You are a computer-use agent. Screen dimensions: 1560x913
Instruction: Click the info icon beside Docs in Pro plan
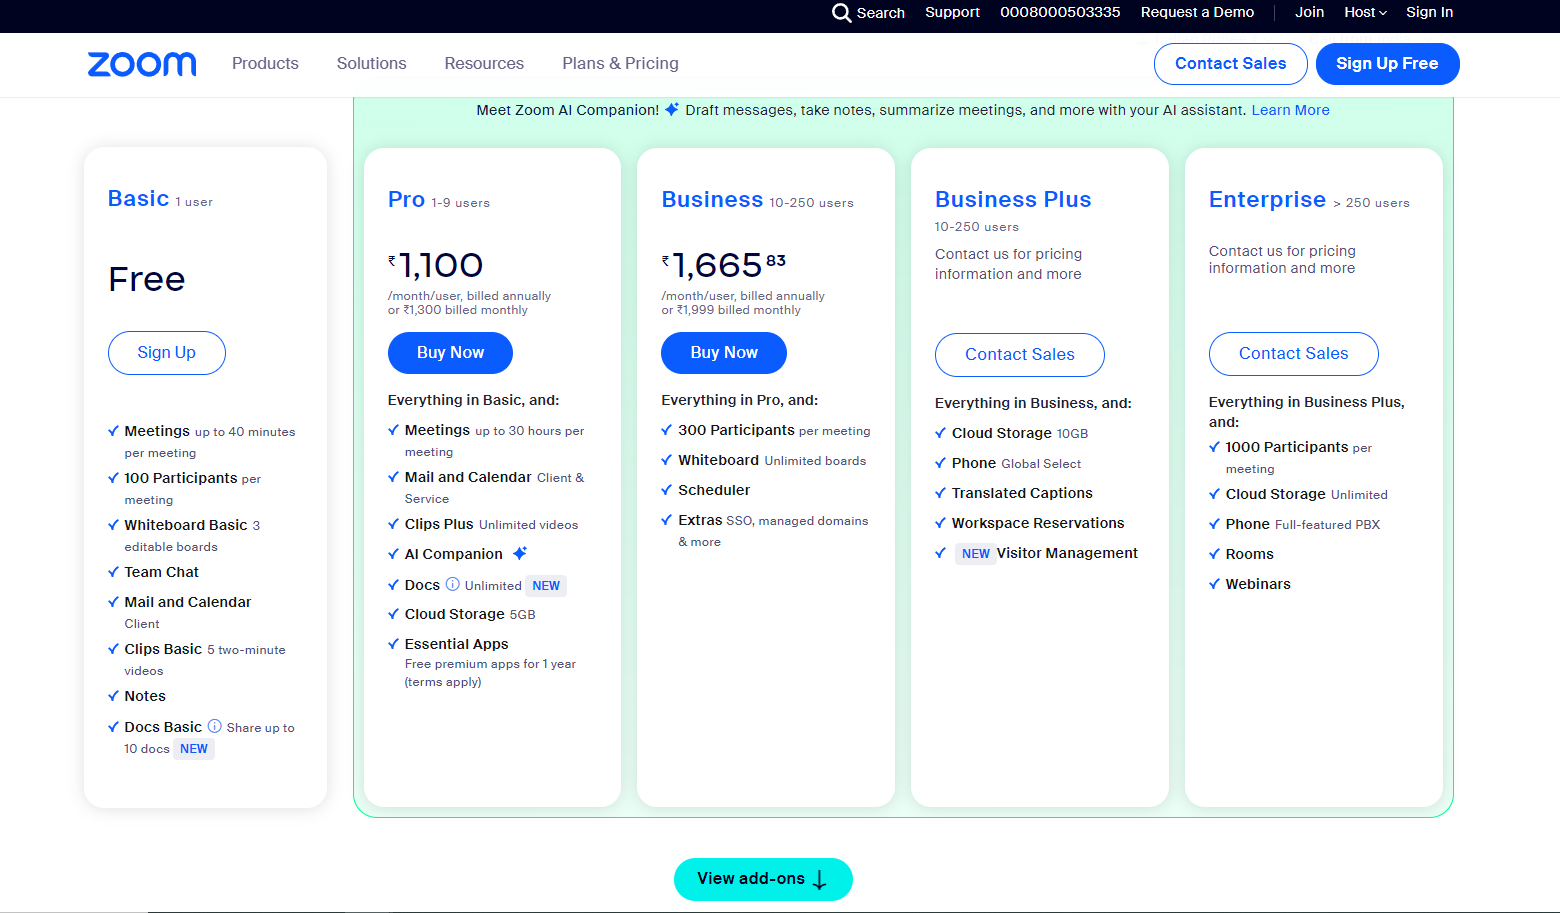pos(452,584)
